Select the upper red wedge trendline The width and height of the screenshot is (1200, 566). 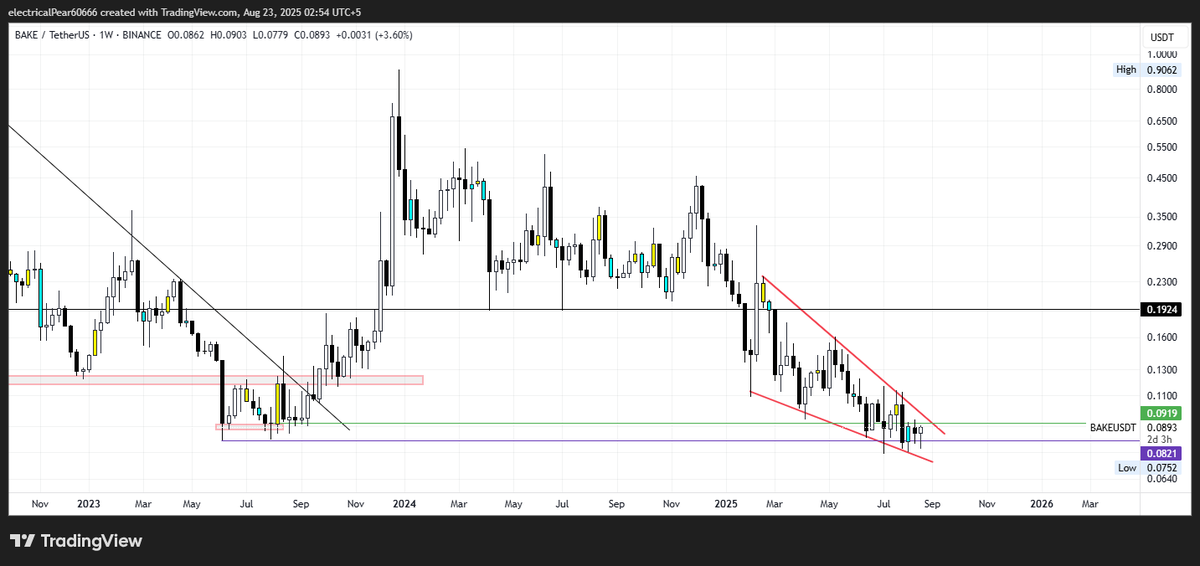pos(853,355)
